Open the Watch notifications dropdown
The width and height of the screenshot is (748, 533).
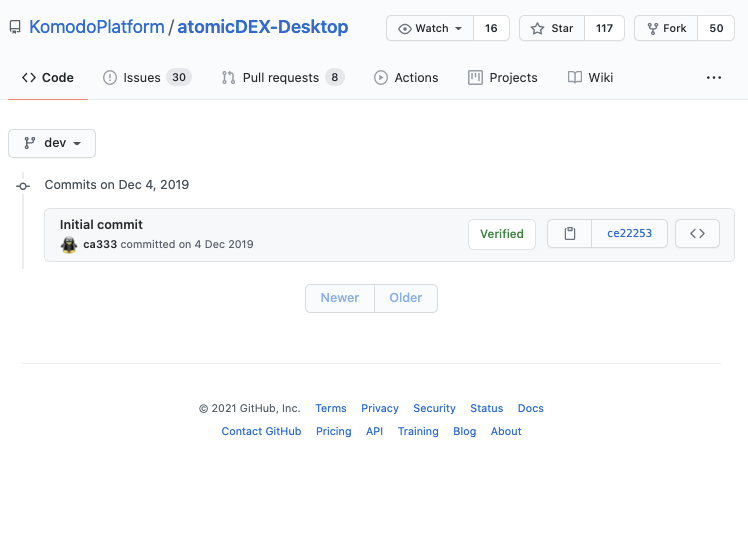click(x=430, y=28)
